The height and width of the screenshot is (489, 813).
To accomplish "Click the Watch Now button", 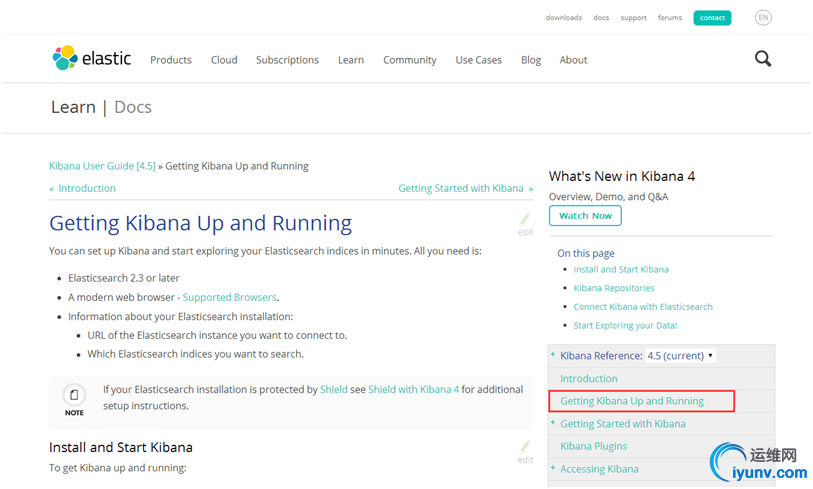I will 585,216.
